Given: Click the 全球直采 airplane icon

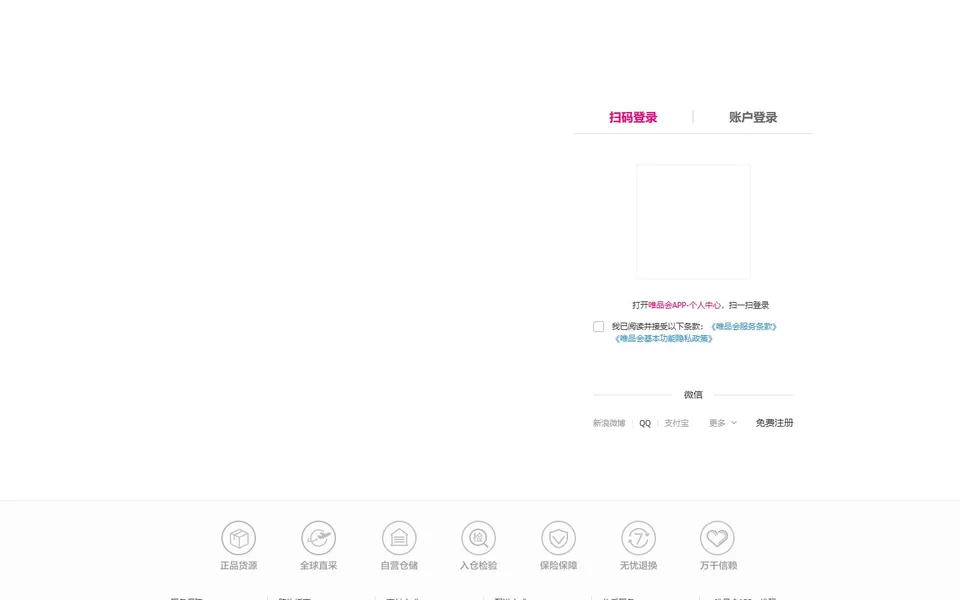Looking at the screenshot, I should (x=318, y=538).
